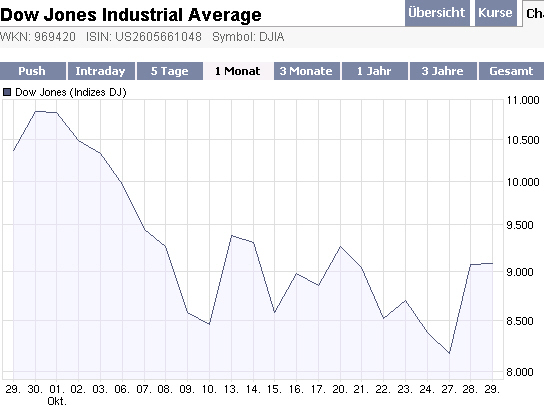Select the ISIN: US2605661048 text
The image size is (544, 405).
coord(144,37)
